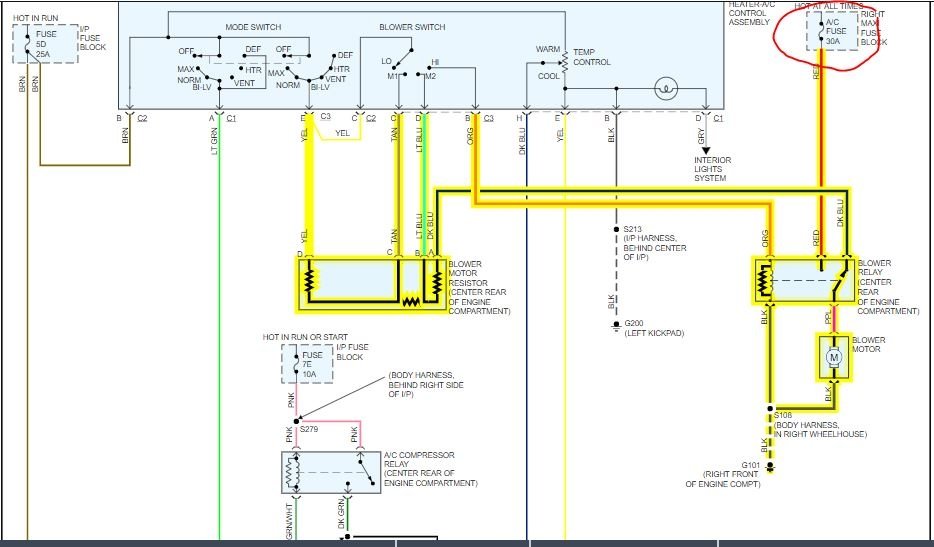The image size is (934, 547).
Task: Click the 'HOT AT ALL TIMES' label
Action: 829,6
